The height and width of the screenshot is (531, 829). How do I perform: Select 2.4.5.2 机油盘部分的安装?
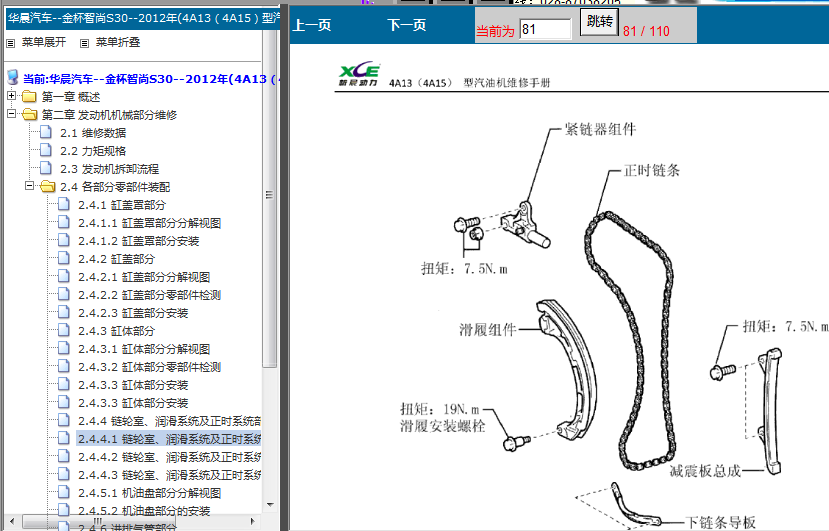coord(144,510)
